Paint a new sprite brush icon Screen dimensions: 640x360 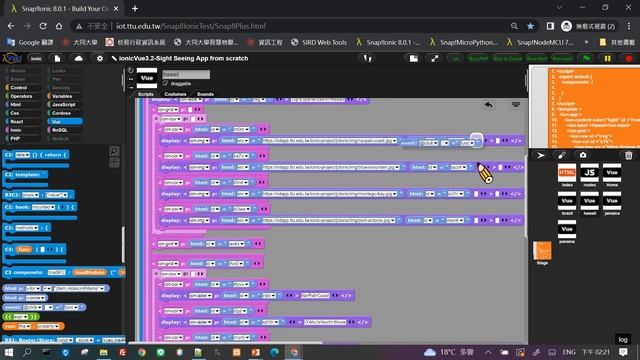(x=562, y=155)
